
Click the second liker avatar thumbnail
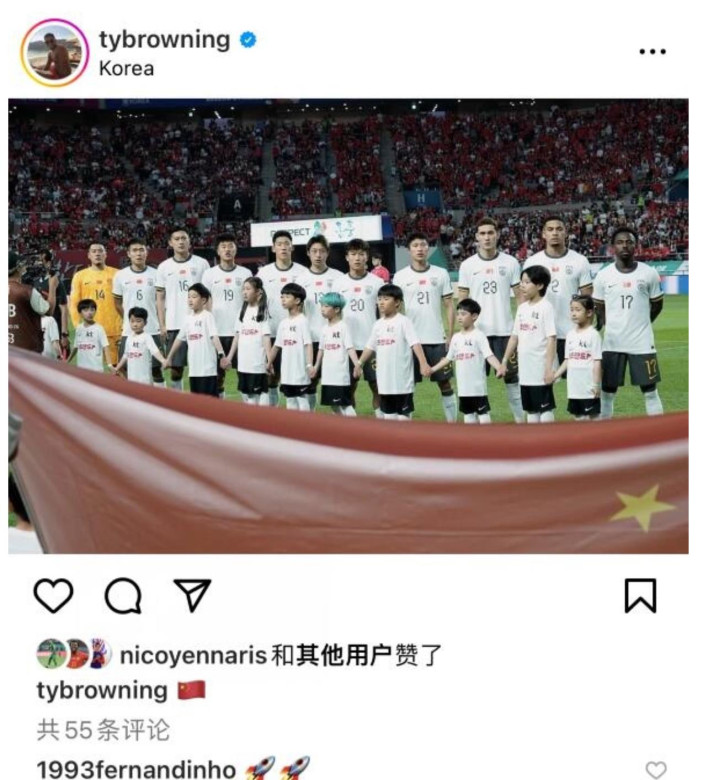coord(76,654)
